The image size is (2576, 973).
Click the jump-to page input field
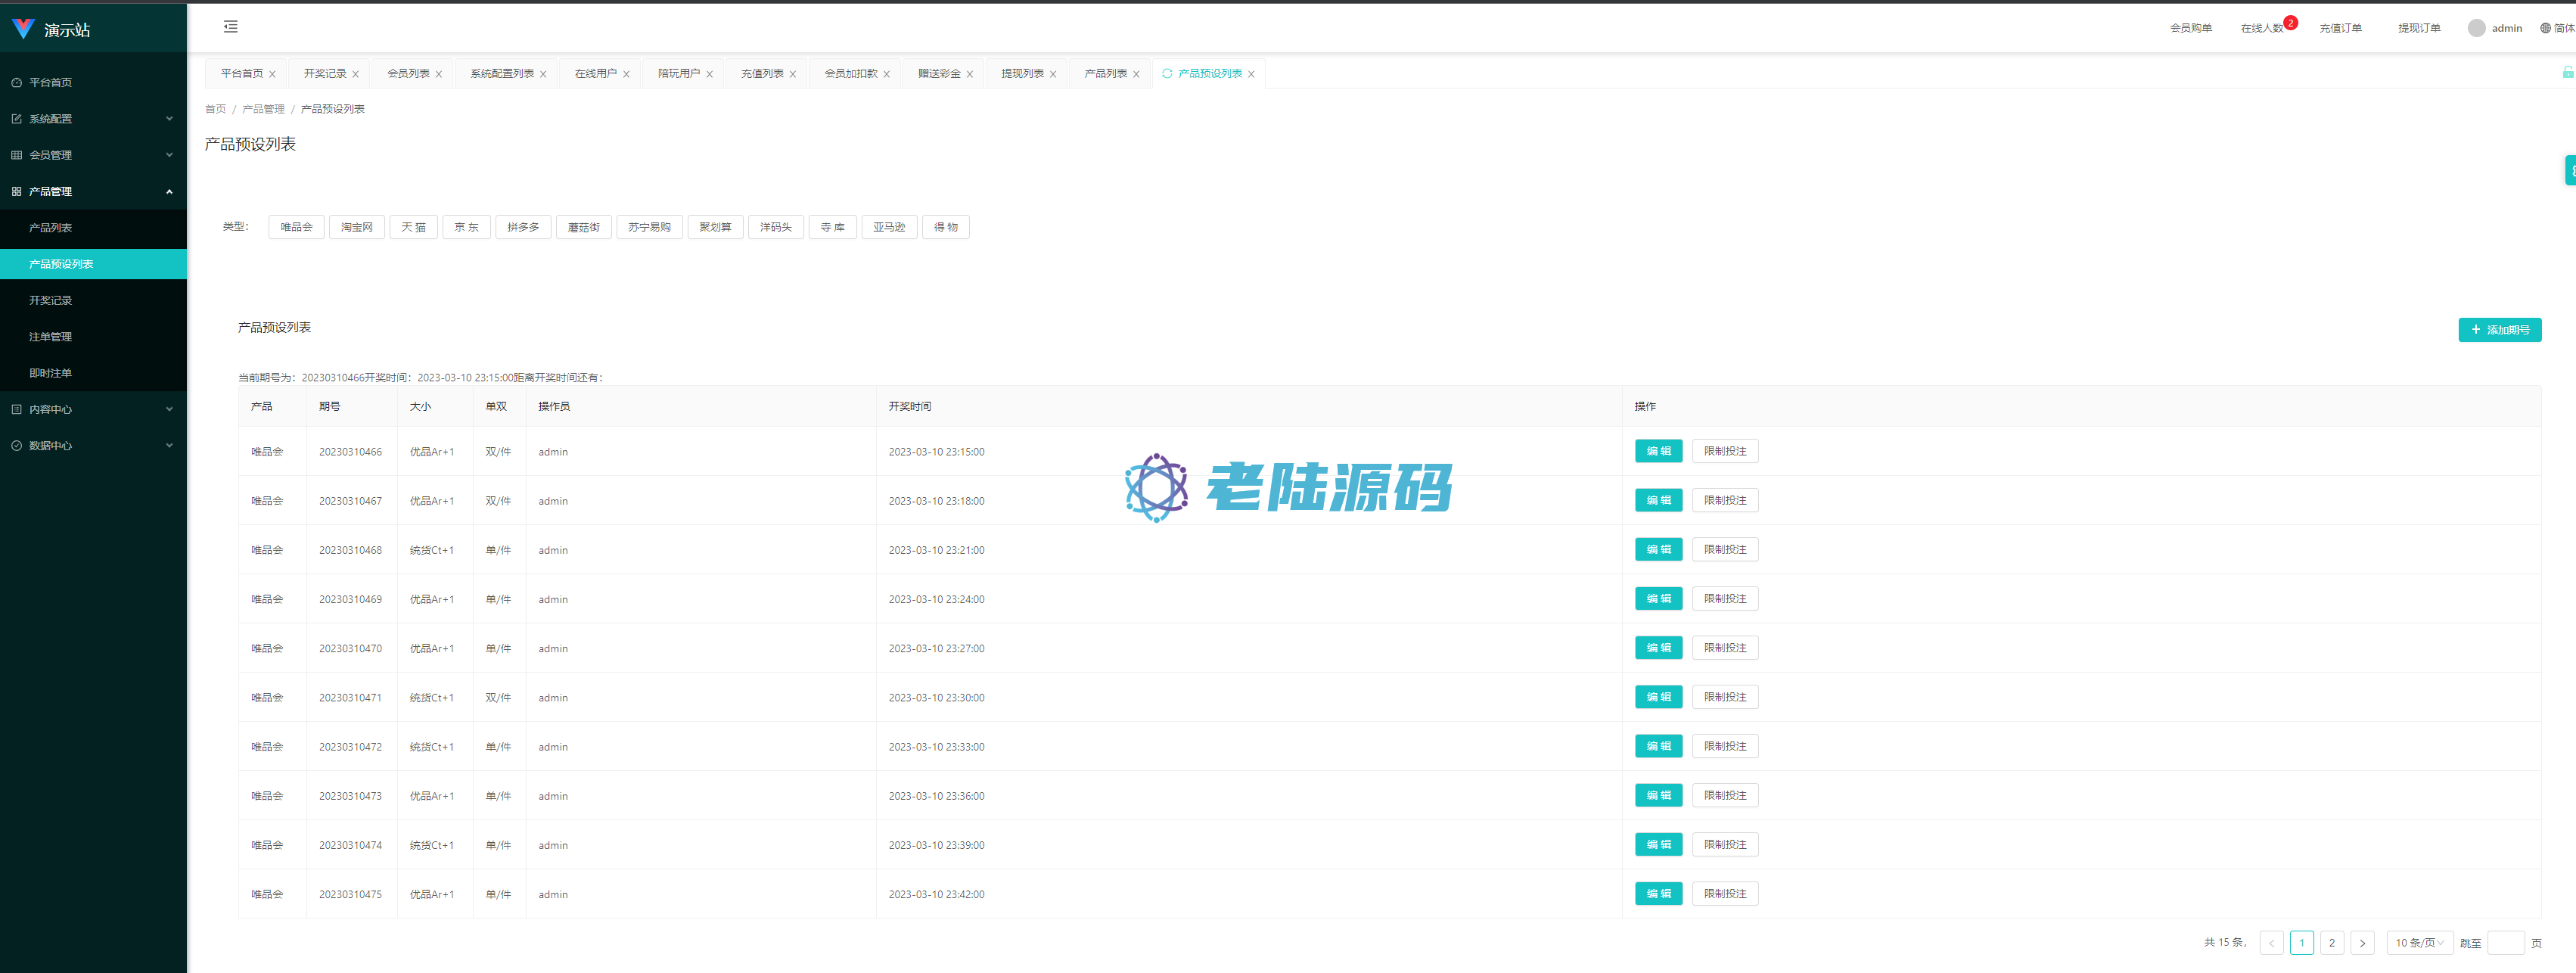pyautogui.click(x=2505, y=943)
